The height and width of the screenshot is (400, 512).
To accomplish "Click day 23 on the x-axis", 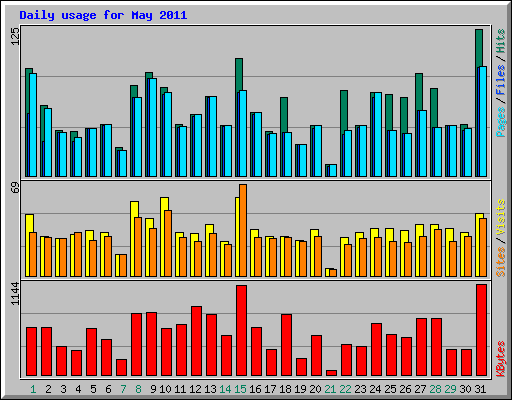I will [x=360, y=389].
